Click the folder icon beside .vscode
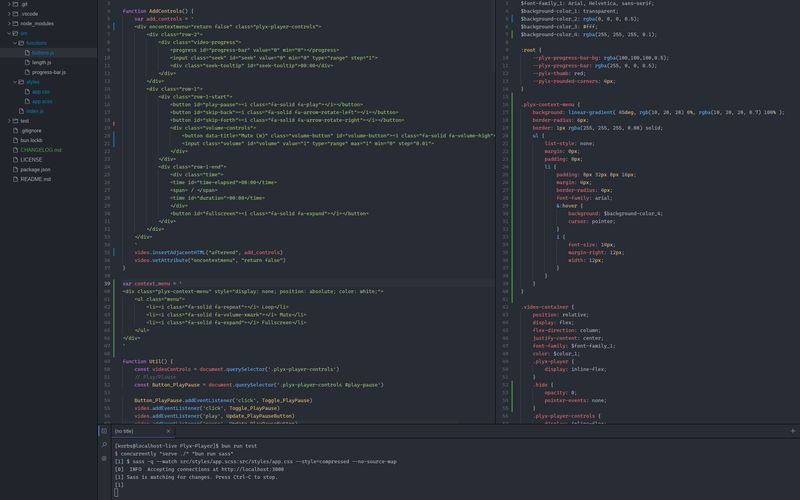 click(x=15, y=14)
